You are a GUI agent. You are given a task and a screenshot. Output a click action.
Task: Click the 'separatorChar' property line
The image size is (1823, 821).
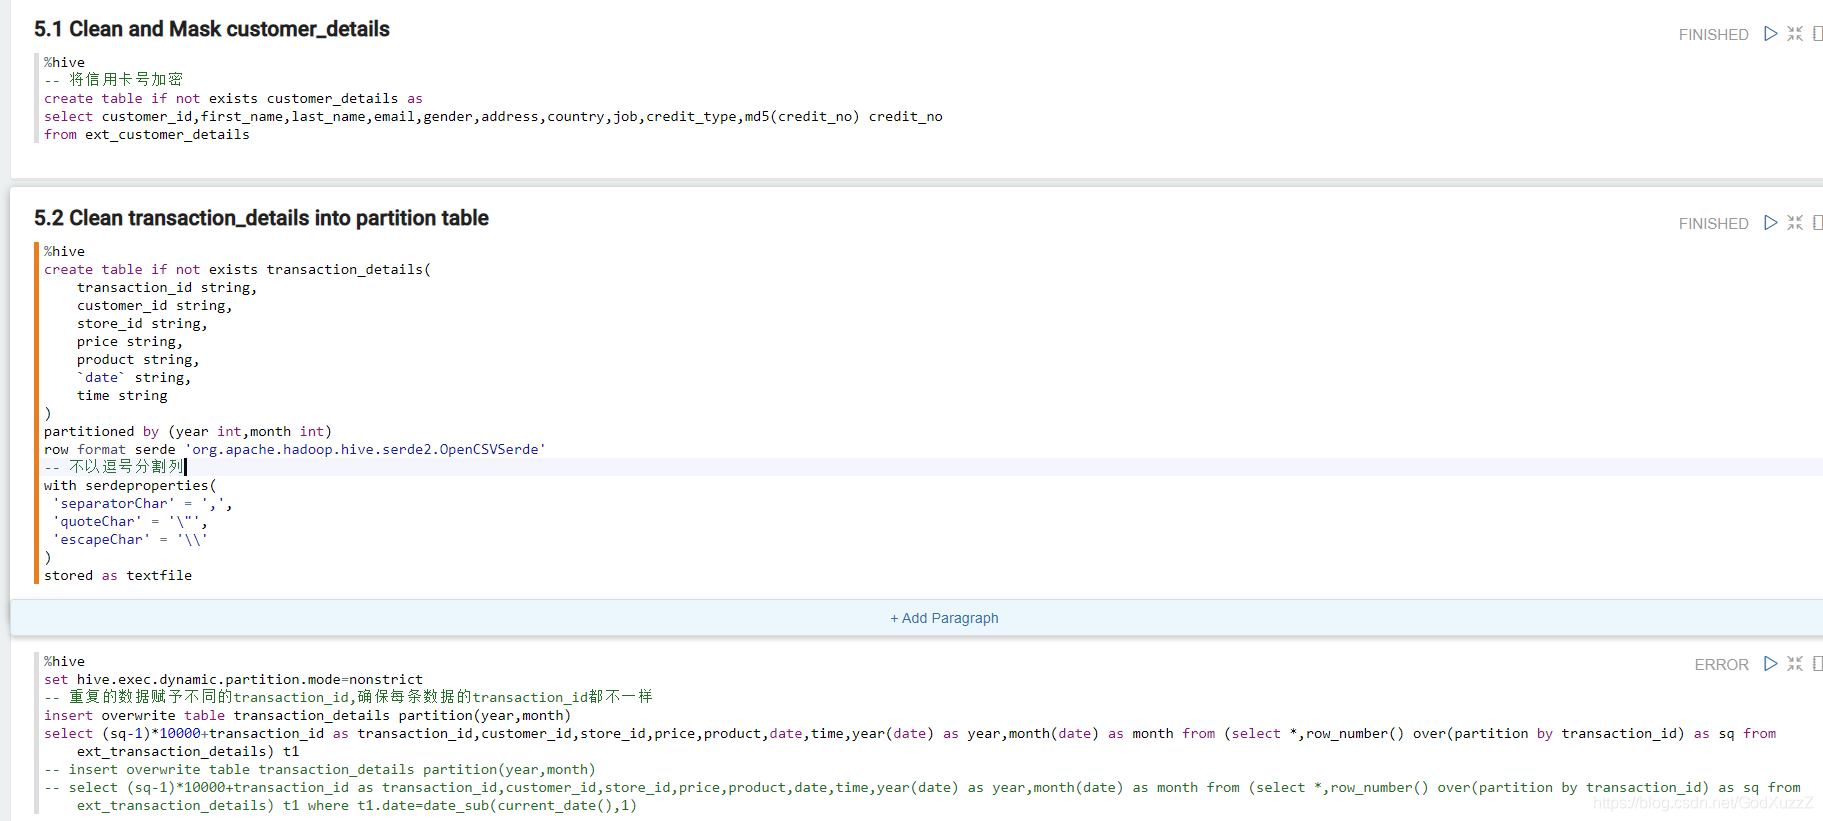point(142,504)
